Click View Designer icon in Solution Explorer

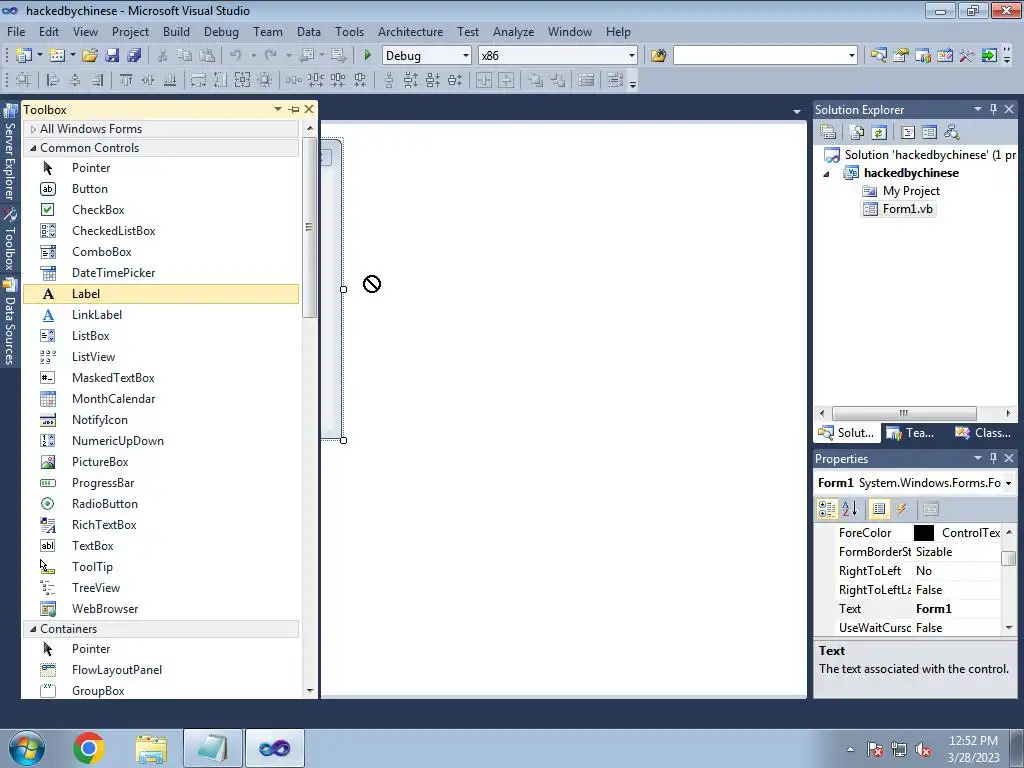[930, 133]
